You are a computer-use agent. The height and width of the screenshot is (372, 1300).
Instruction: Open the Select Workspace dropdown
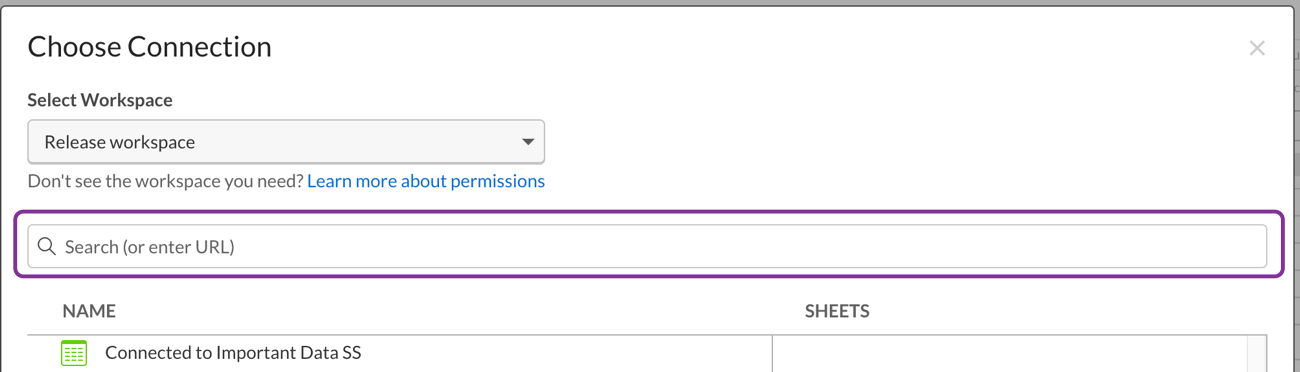(x=286, y=142)
